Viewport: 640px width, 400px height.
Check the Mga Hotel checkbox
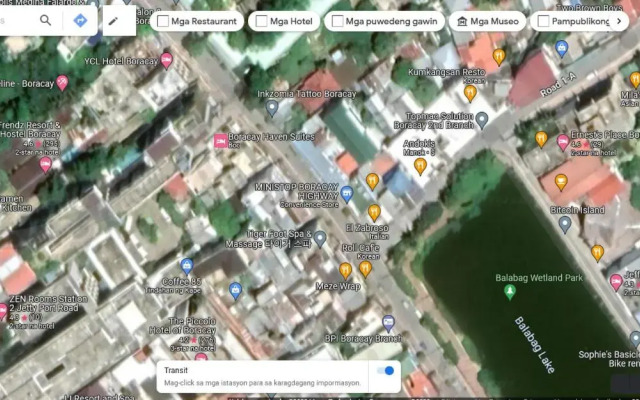(261, 21)
